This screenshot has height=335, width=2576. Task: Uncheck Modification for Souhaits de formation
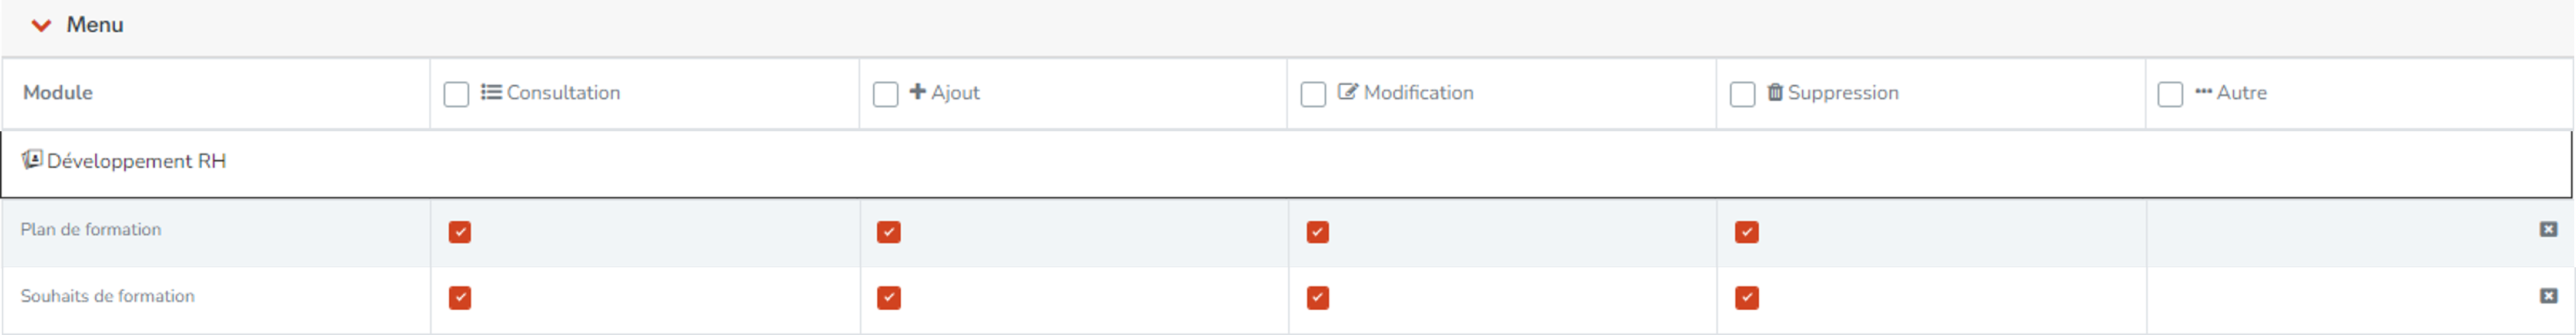tap(1318, 298)
